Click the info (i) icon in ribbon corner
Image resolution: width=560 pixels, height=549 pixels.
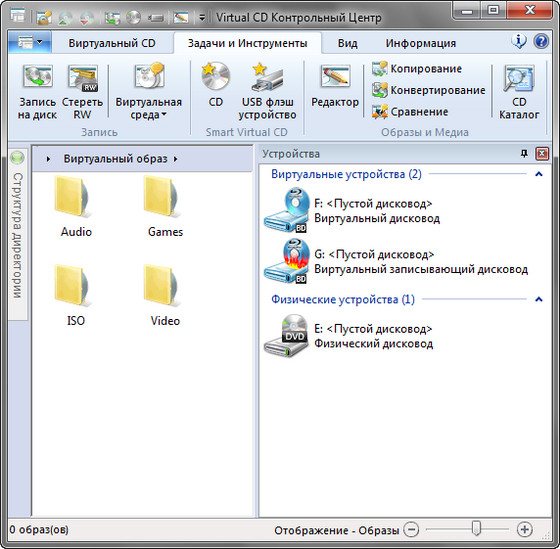[x=519, y=41]
